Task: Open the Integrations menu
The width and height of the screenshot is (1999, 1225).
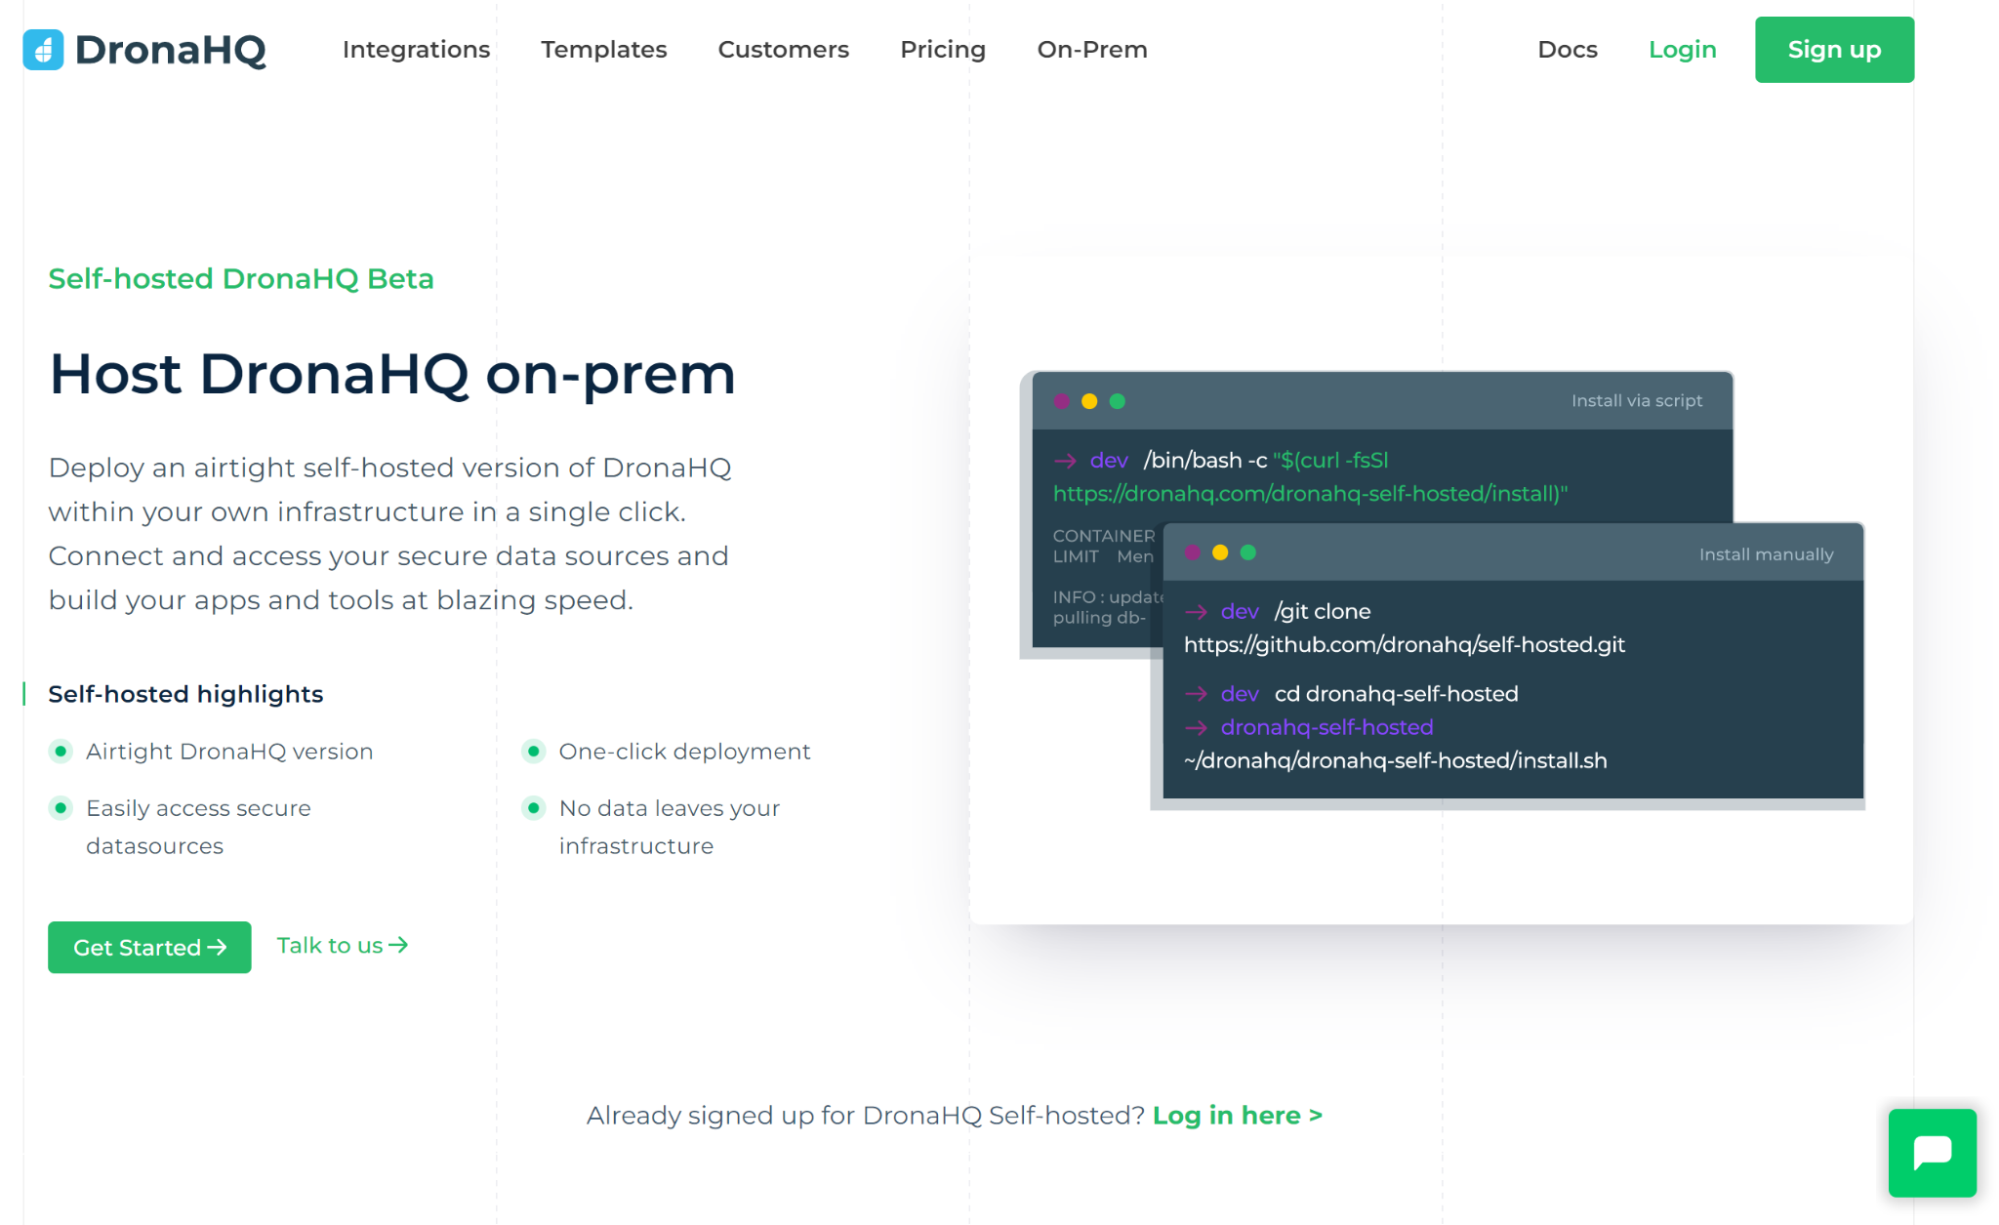Action: pyautogui.click(x=416, y=49)
